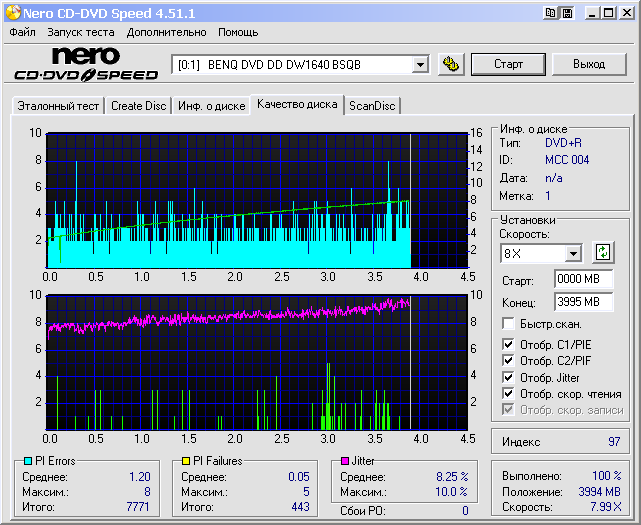Open the Файл menu

tap(22, 32)
